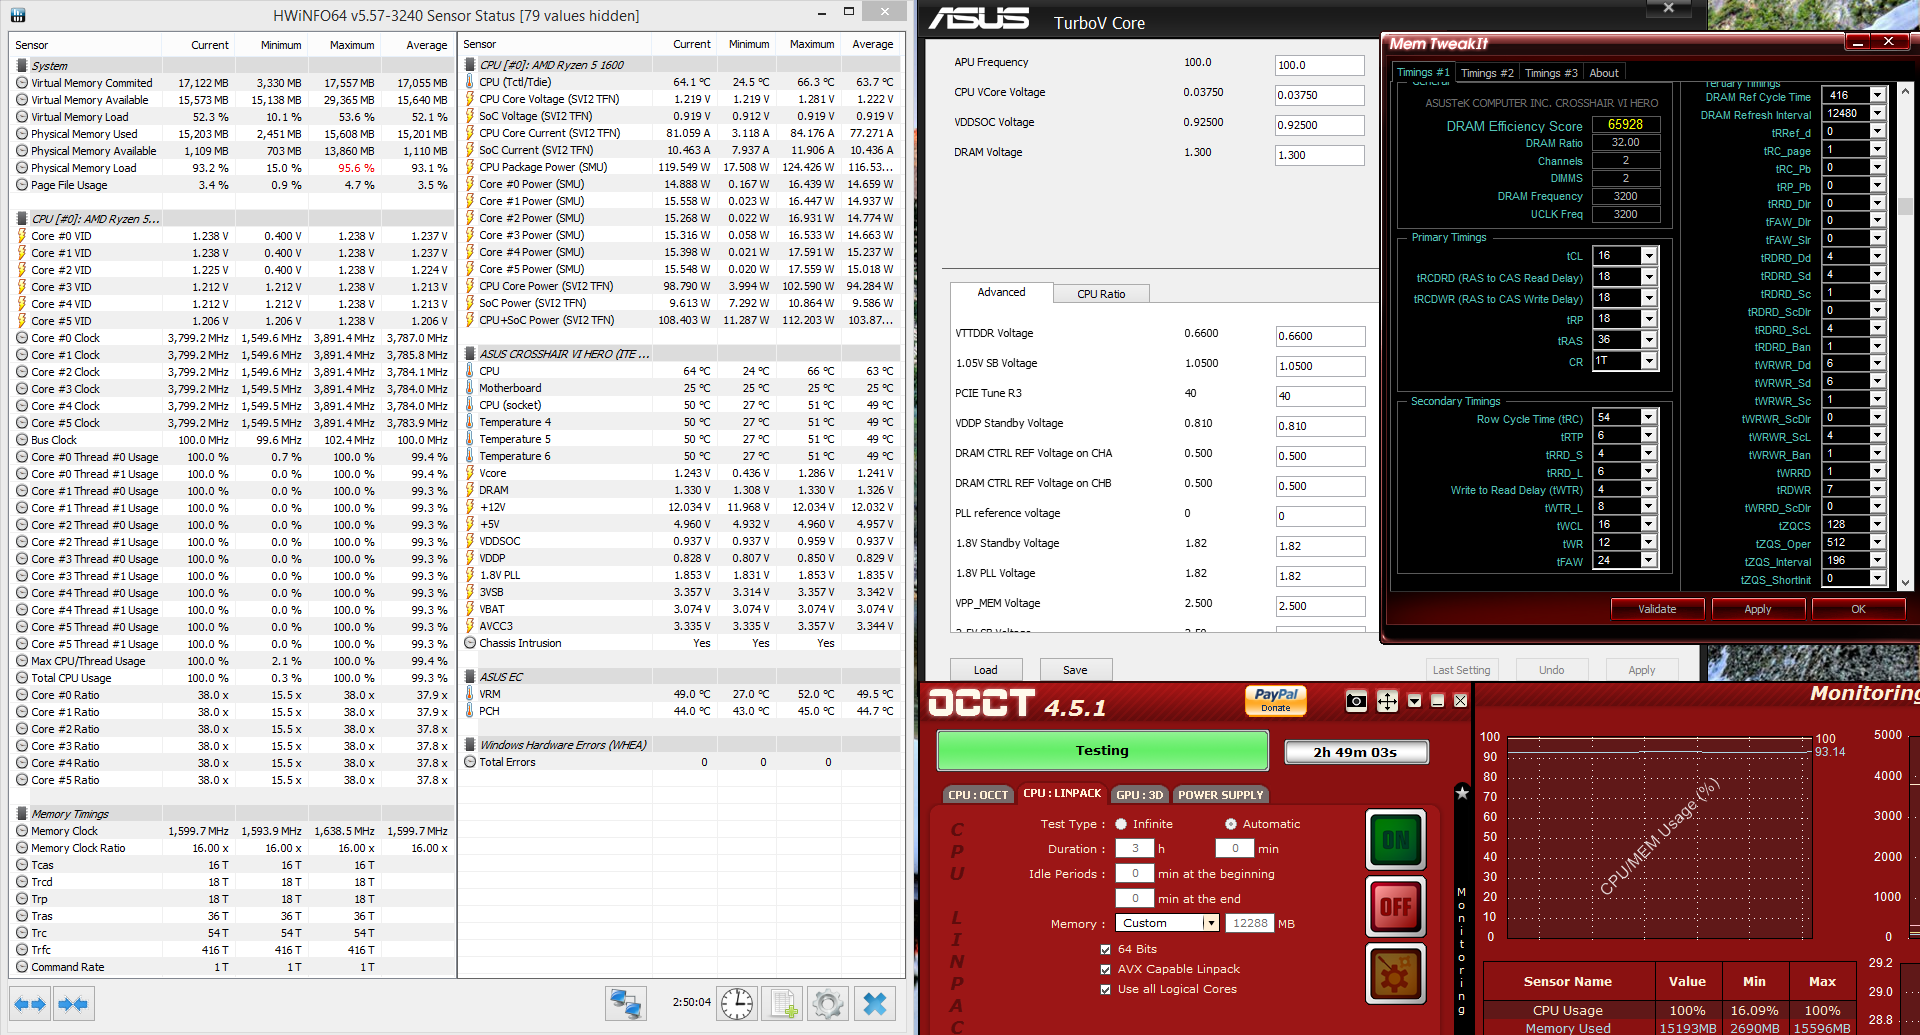The height and width of the screenshot is (1035, 1920).
Task: Click the Mem TweakIt scrollbar down arrow
Action: click(1905, 582)
